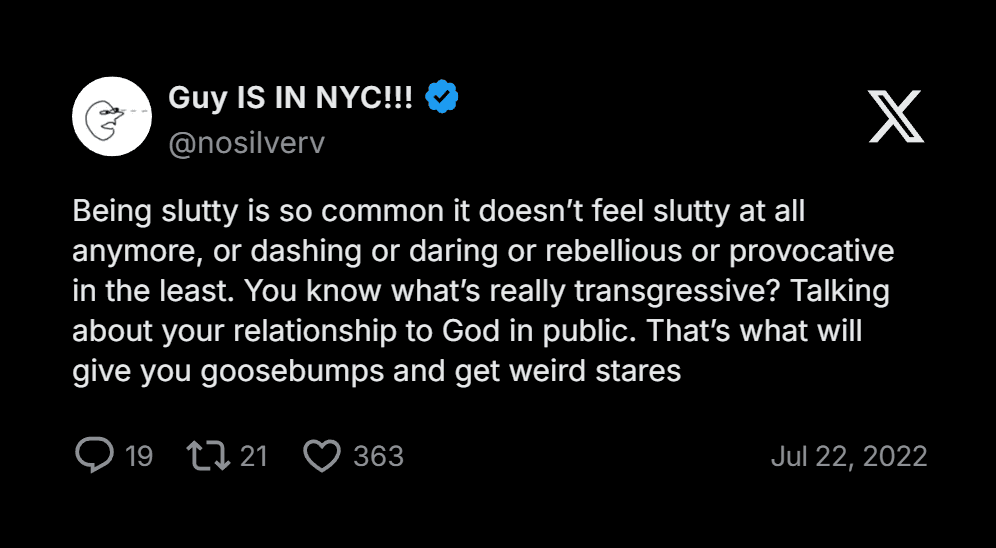Click the reply count 19

[x=139, y=457]
